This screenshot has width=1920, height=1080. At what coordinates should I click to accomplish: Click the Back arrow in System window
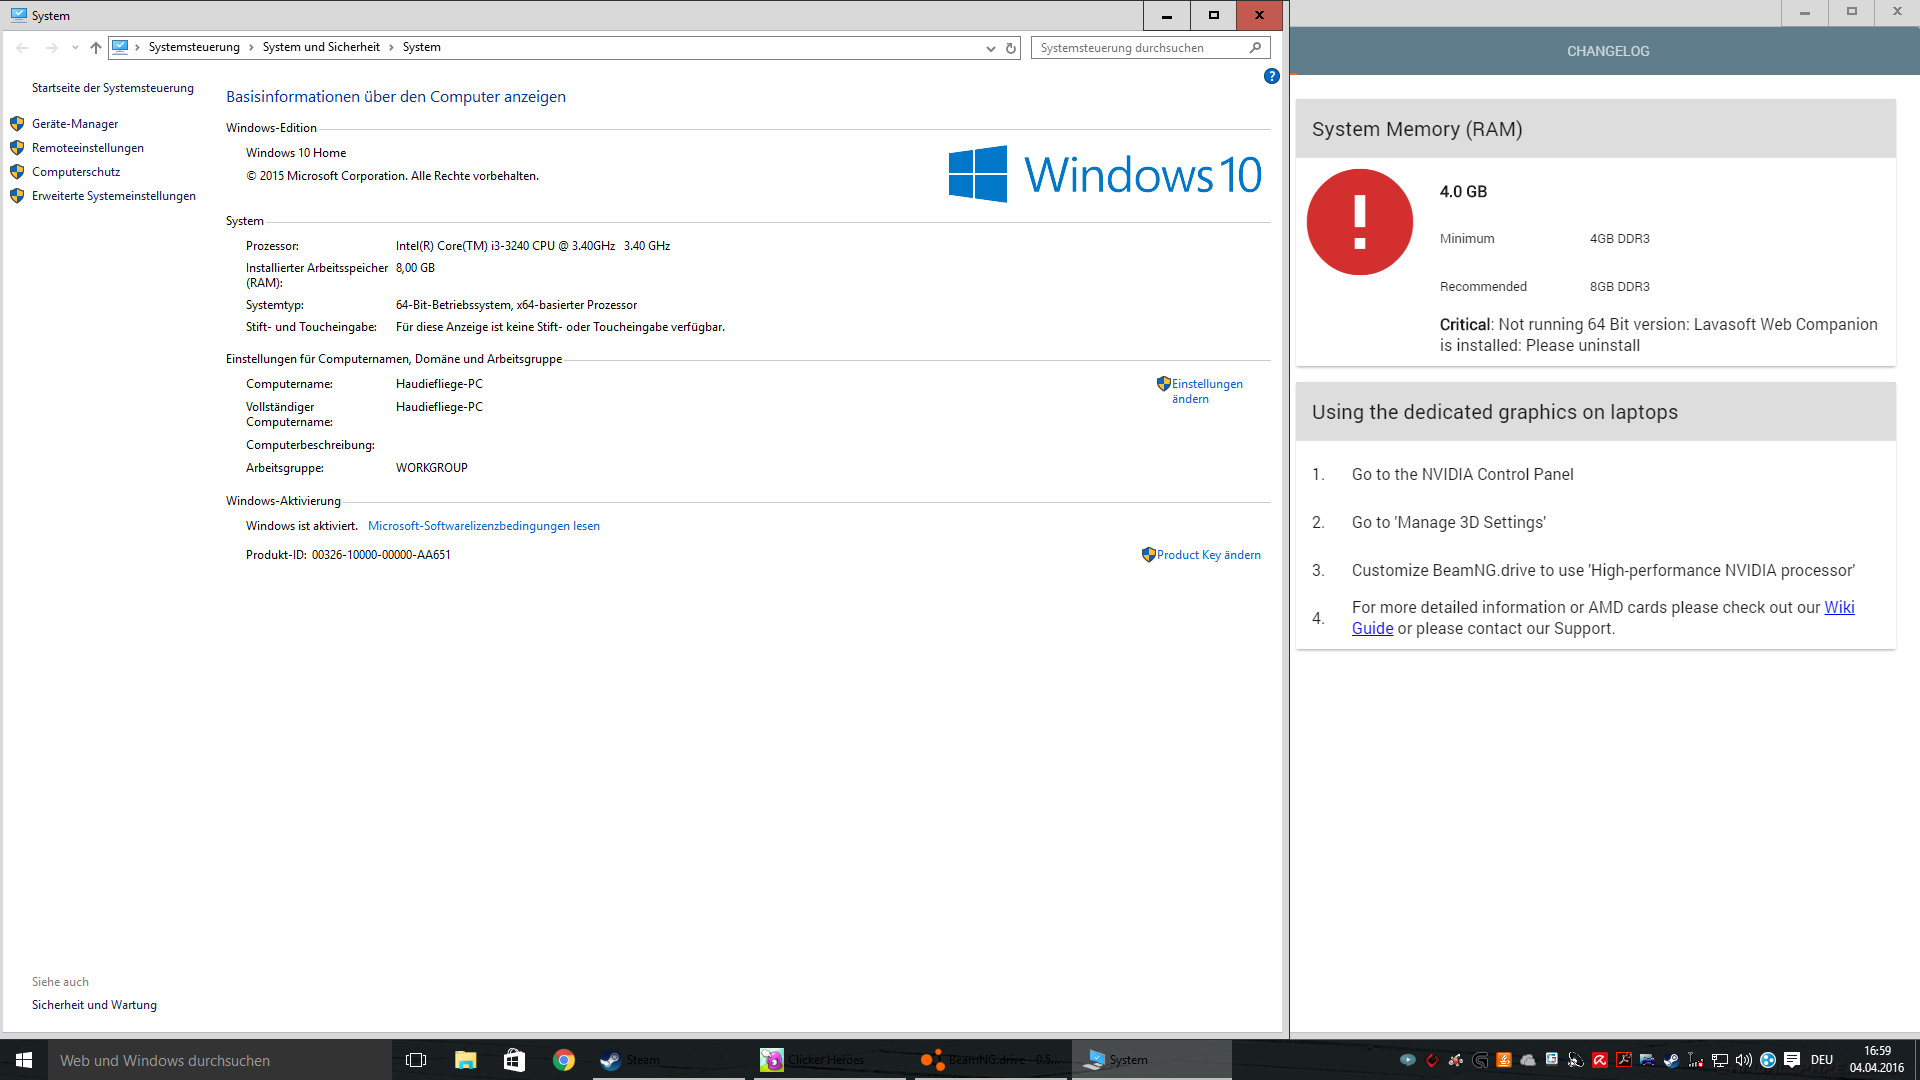click(x=22, y=47)
